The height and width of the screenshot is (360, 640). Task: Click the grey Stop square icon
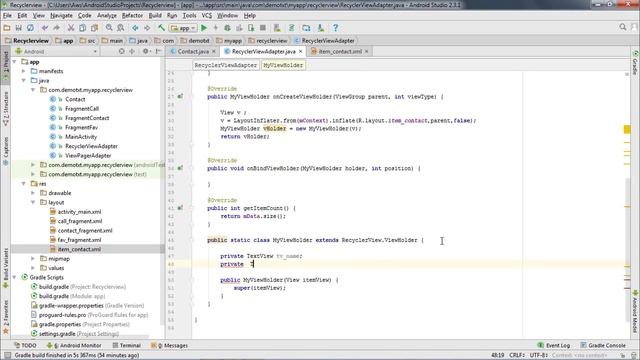point(263,28)
